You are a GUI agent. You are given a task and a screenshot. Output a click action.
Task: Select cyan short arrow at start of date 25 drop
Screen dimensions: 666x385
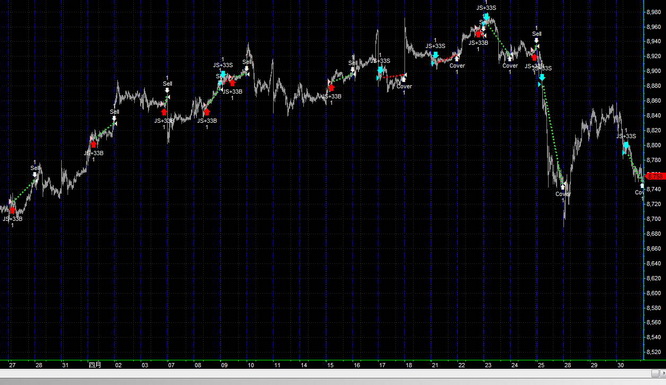pyautogui.click(x=542, y=77)
